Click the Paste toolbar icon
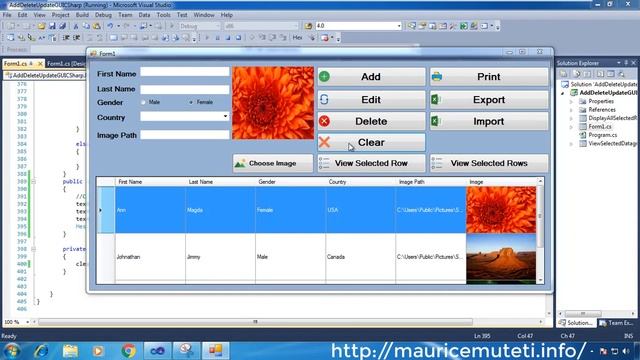Viewport: 640px width, 360px height. coord(97,26)
